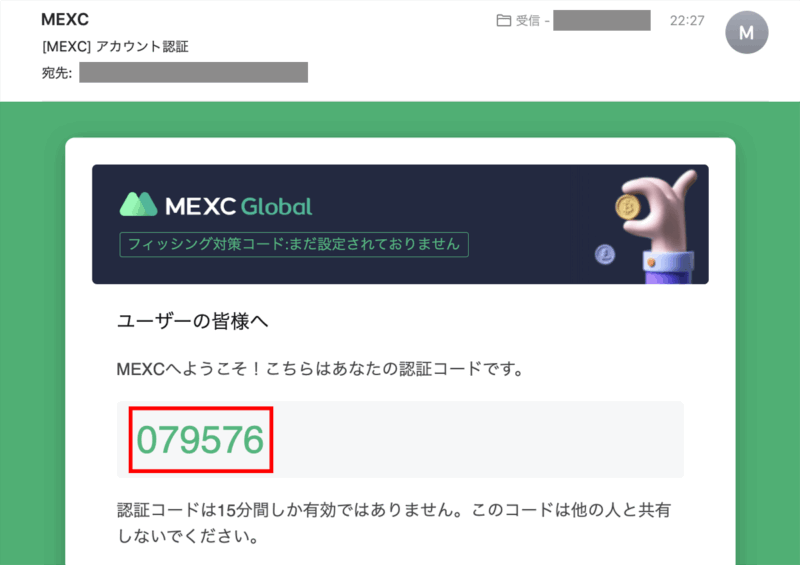Viewport: 800px width, 565px height.
Task: Click the MEXC Global brand text
Action: point(236,207)
